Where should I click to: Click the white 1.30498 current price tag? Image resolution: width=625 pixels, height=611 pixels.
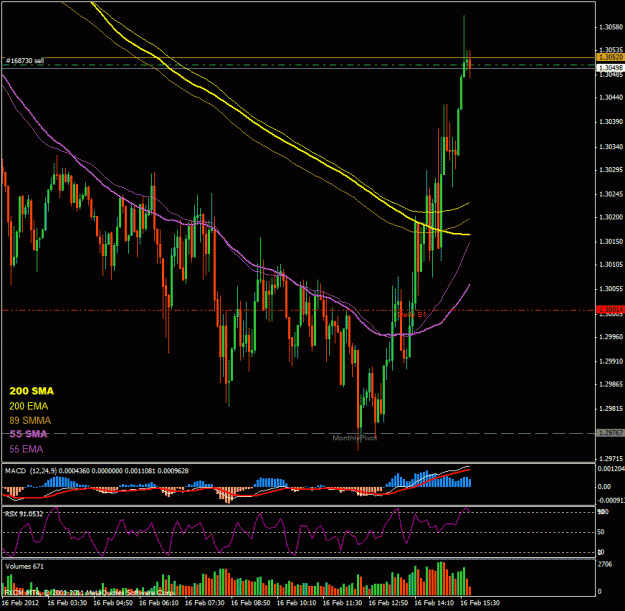point(610,68)
